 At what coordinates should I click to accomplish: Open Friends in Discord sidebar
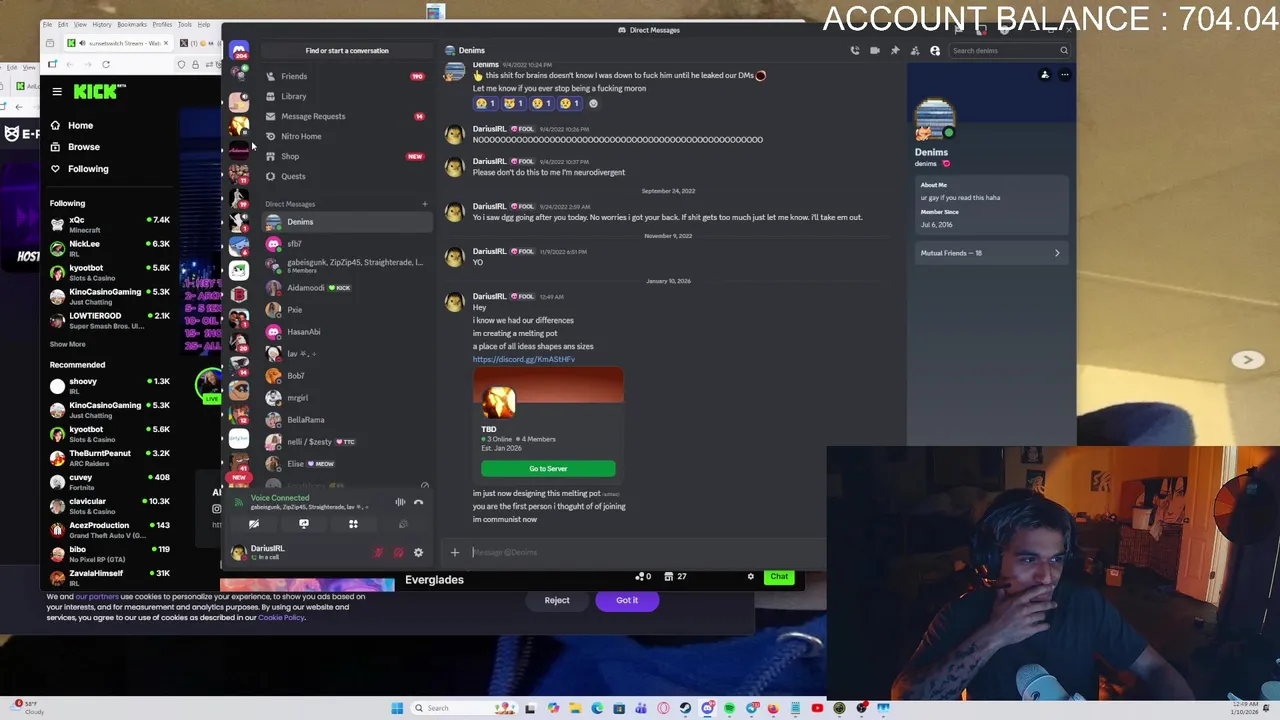click(x=346, y=76)
